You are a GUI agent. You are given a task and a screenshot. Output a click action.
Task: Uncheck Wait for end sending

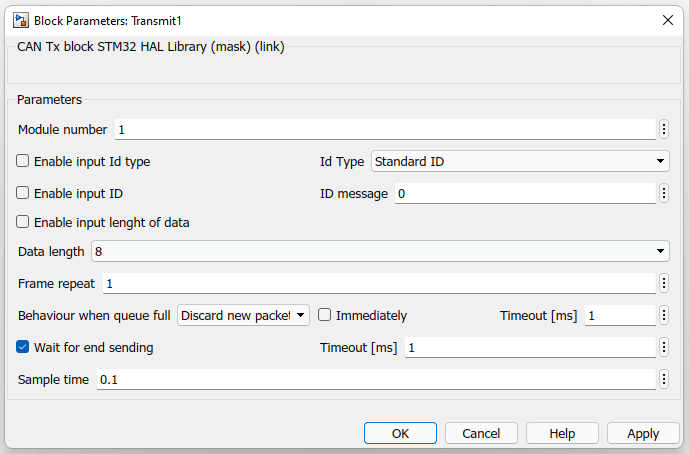click(x=23, y=348)
